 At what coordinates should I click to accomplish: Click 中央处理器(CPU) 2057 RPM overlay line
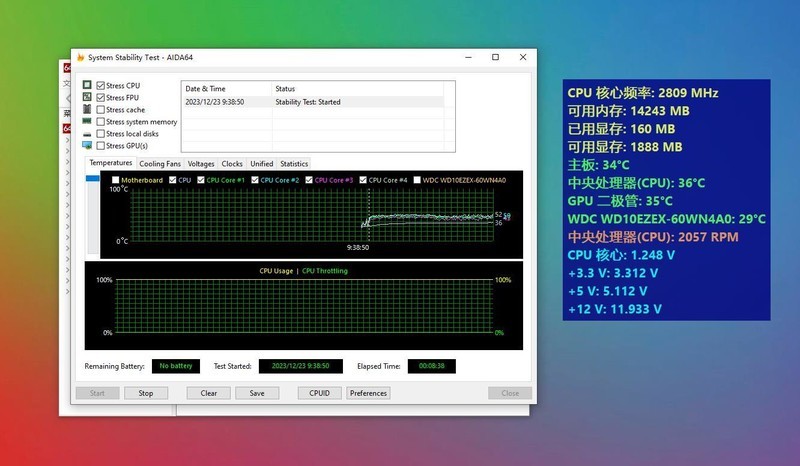click(653, 237)
